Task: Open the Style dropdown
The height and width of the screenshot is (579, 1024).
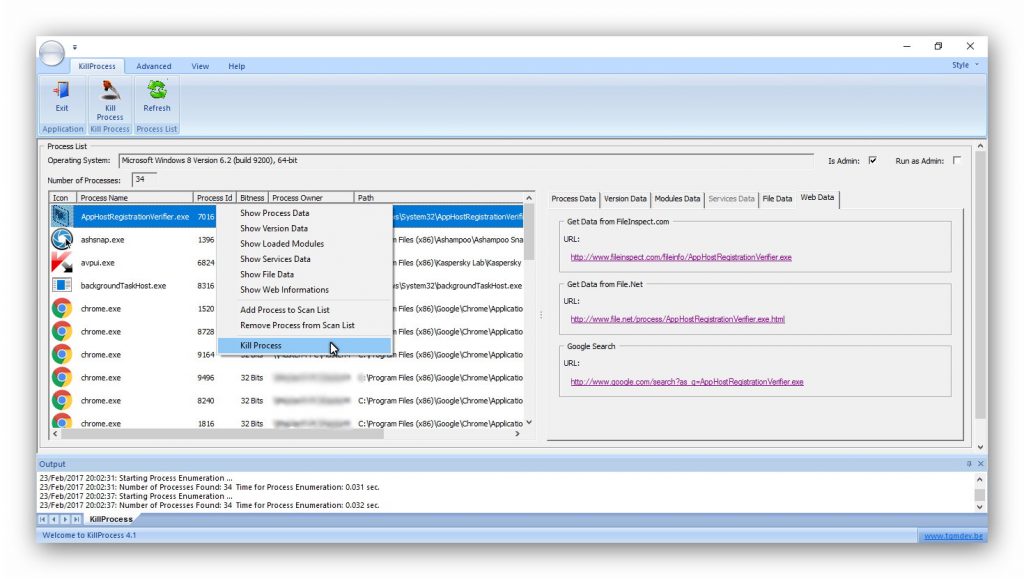Action: tap(965, 65)
